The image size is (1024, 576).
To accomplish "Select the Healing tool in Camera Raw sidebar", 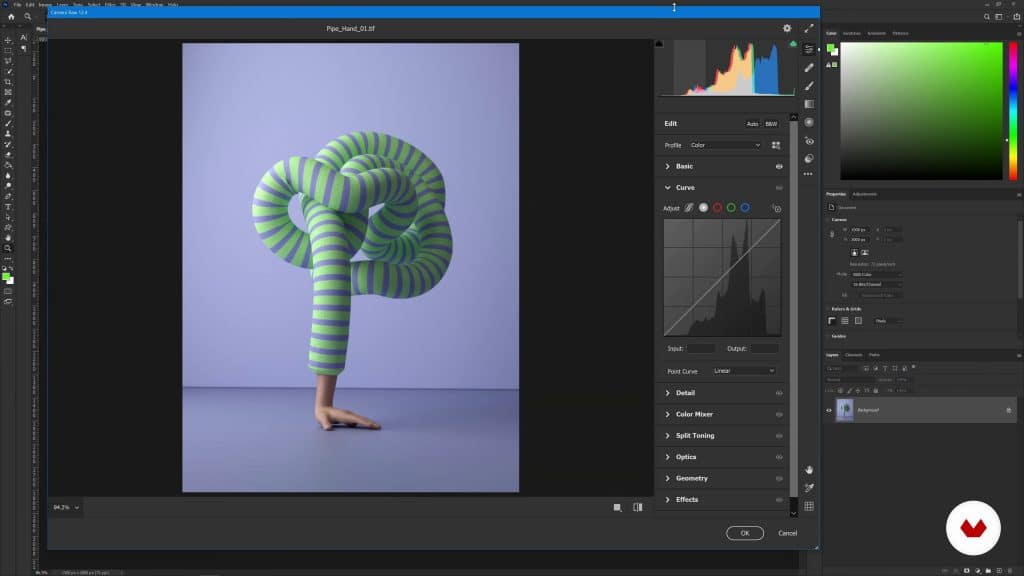I will pos(809,67).
